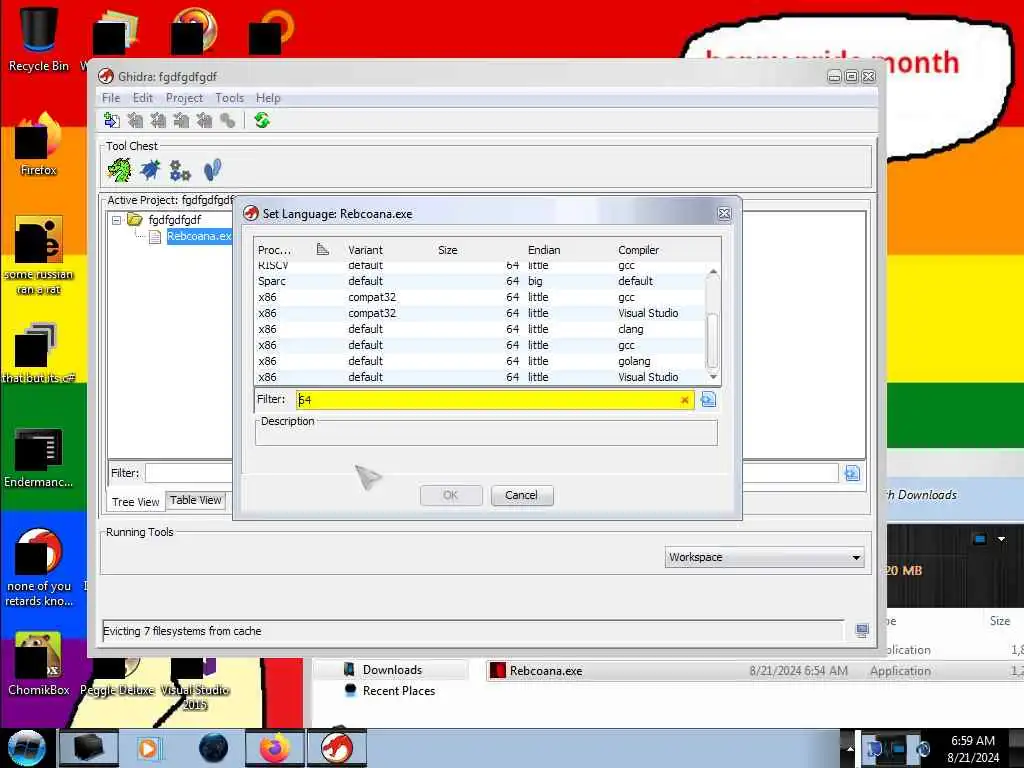Click the language list scrollbar down arrow
Screen dimensions: 1024x768
coord(713,377)
